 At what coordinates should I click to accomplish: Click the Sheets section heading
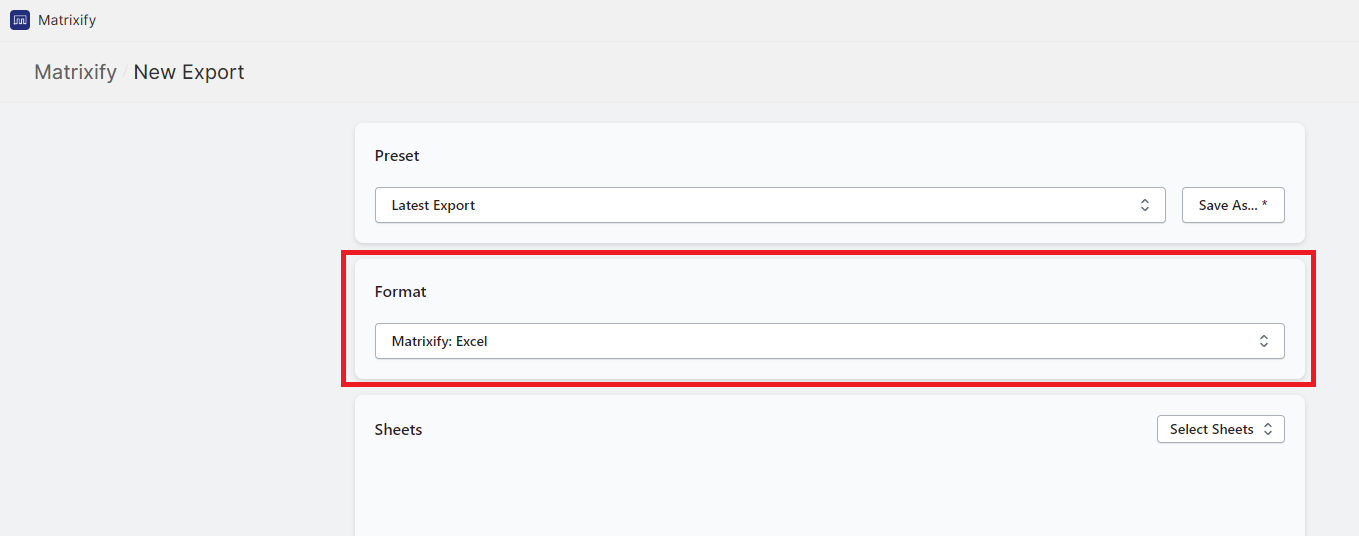(398, 430)
